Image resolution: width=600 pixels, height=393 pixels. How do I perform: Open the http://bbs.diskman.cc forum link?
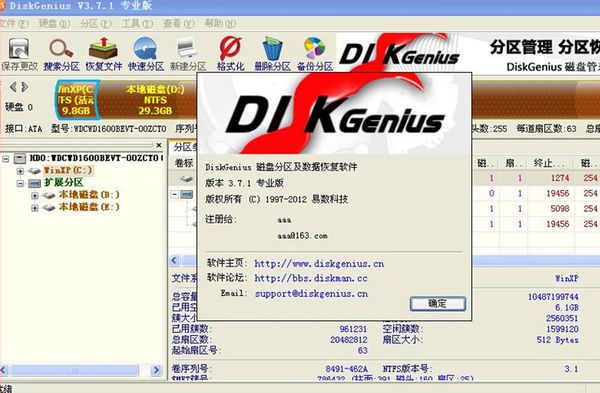click(311, 278)
